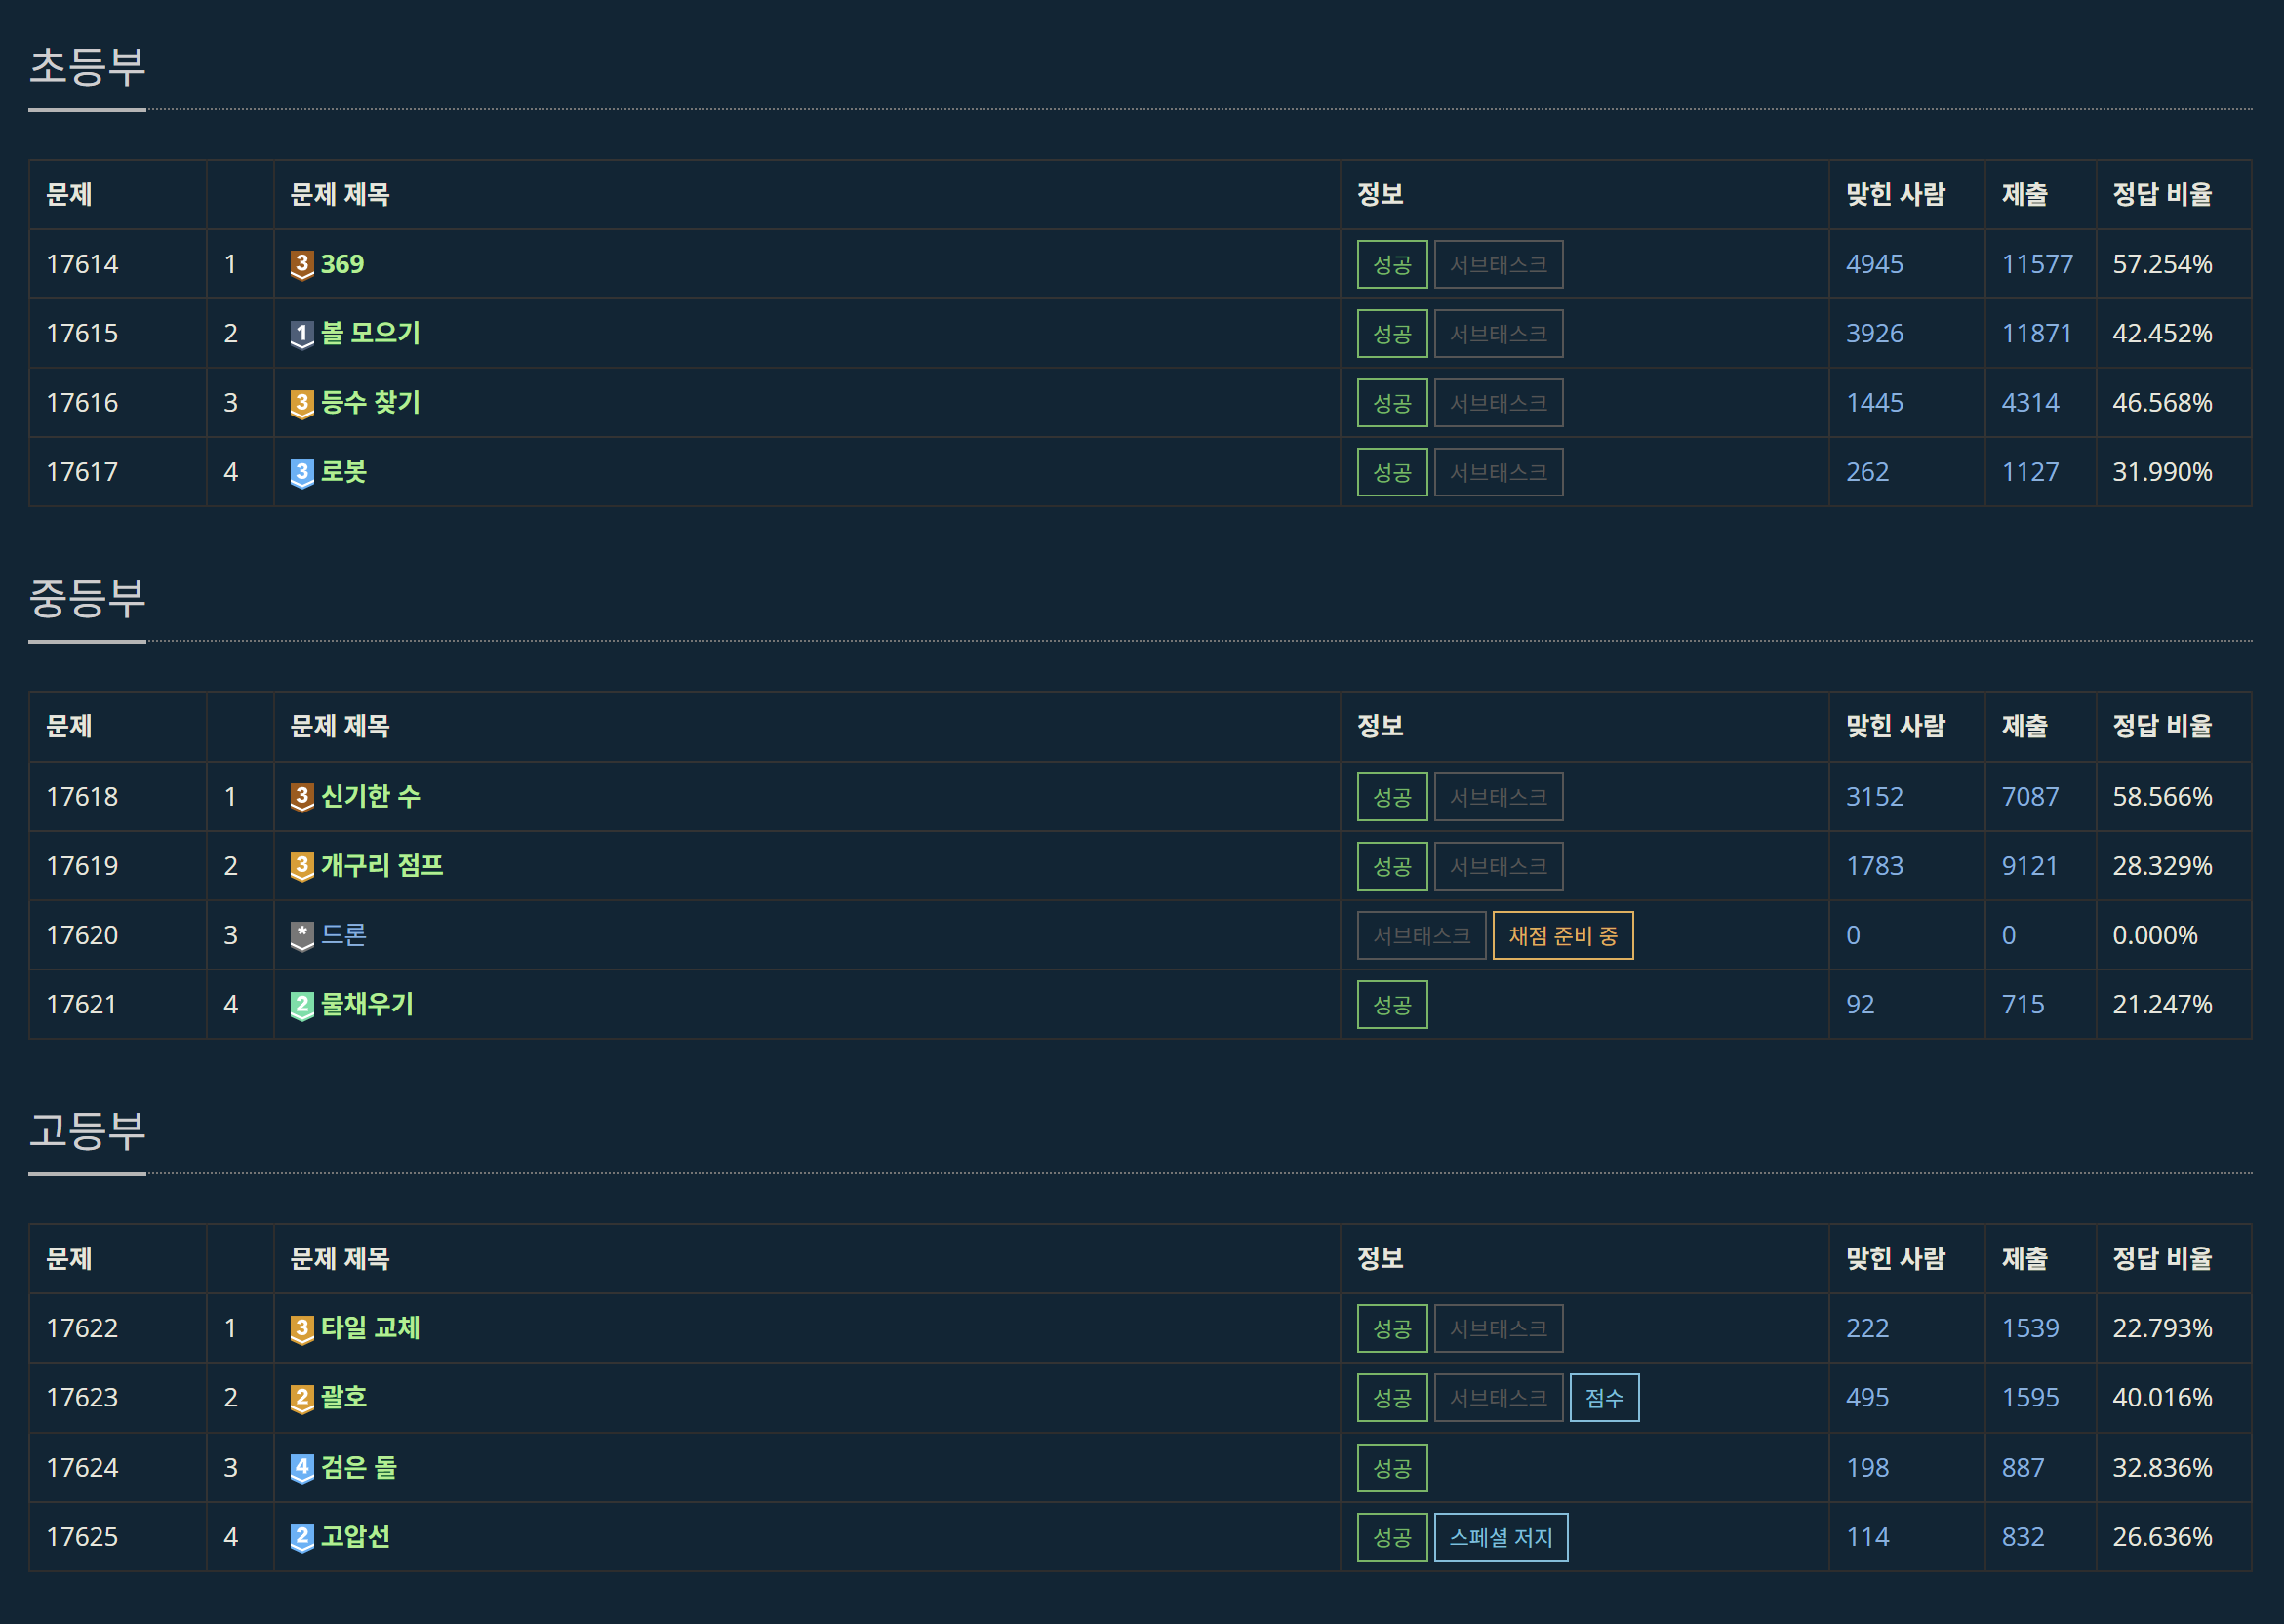This screenshot has height=1624, width=2284.
Task: Open submission count 11871 for 볼 모으기
Action: pos(2036,334)
